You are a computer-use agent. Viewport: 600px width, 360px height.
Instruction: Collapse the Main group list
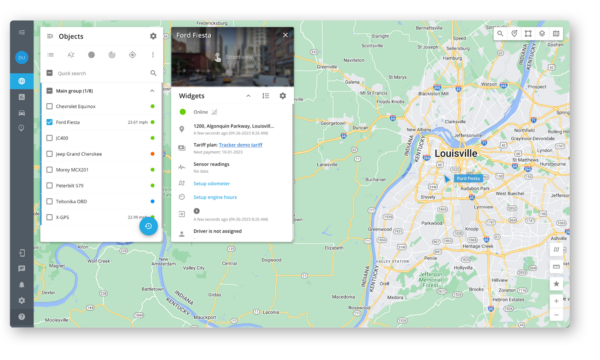[x=152, y=91]
